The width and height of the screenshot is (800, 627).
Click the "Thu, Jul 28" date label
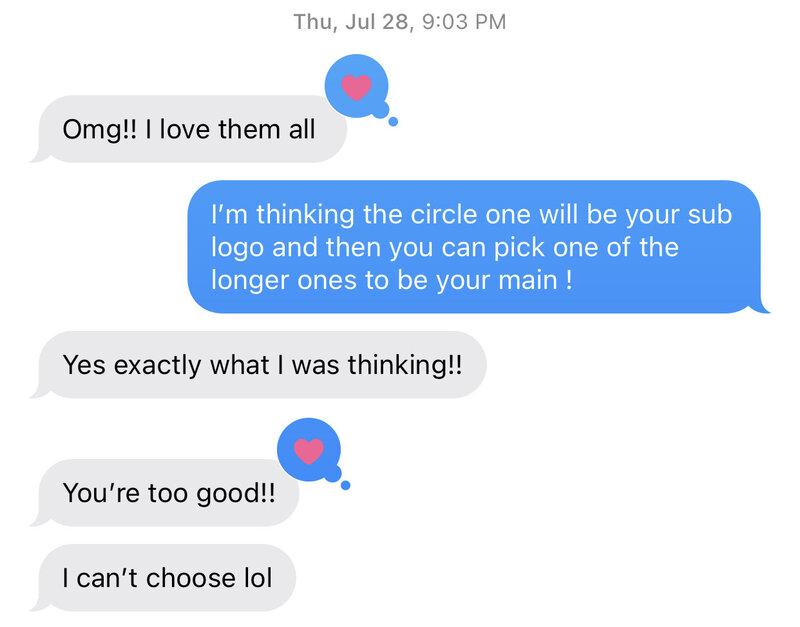[x=351, y=22]
